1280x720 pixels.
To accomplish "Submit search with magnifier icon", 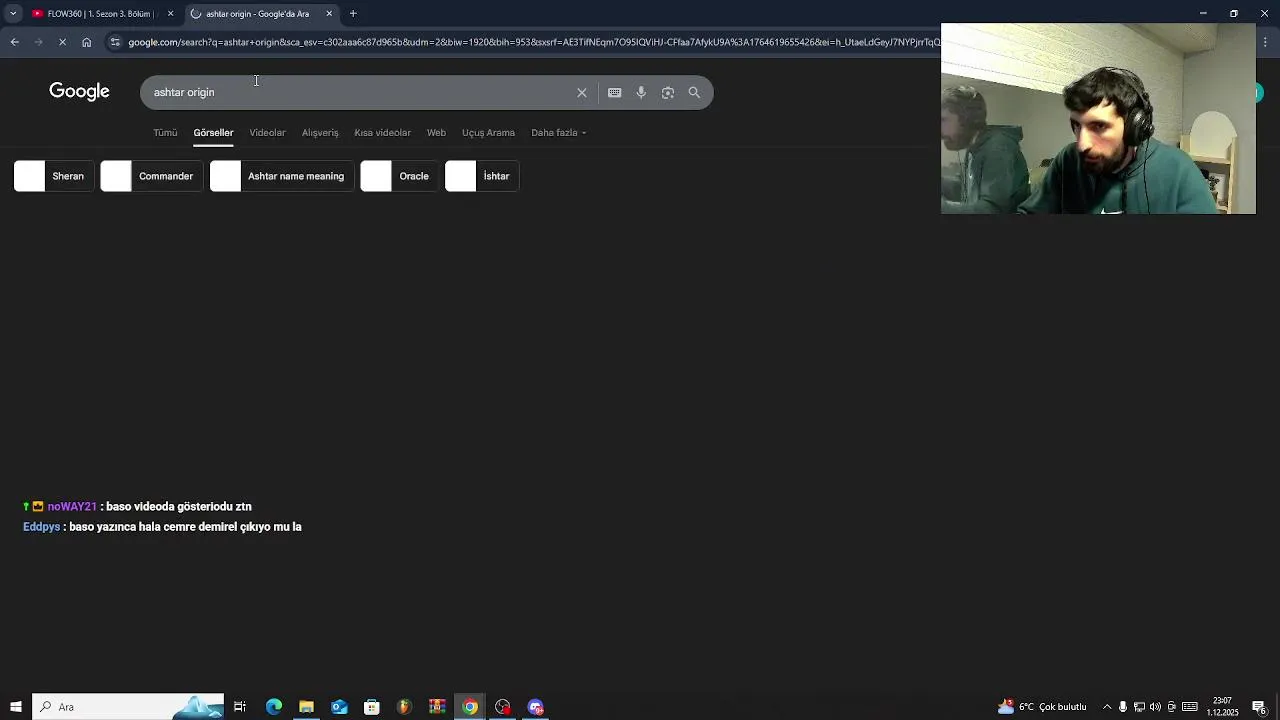I will click(694, 92).
